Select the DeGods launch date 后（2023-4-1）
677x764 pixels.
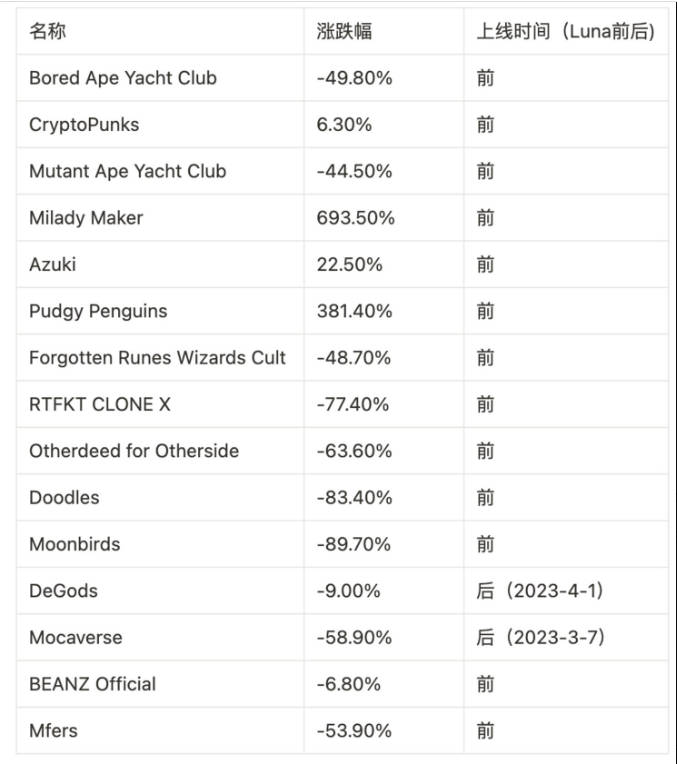pos(541,591)
